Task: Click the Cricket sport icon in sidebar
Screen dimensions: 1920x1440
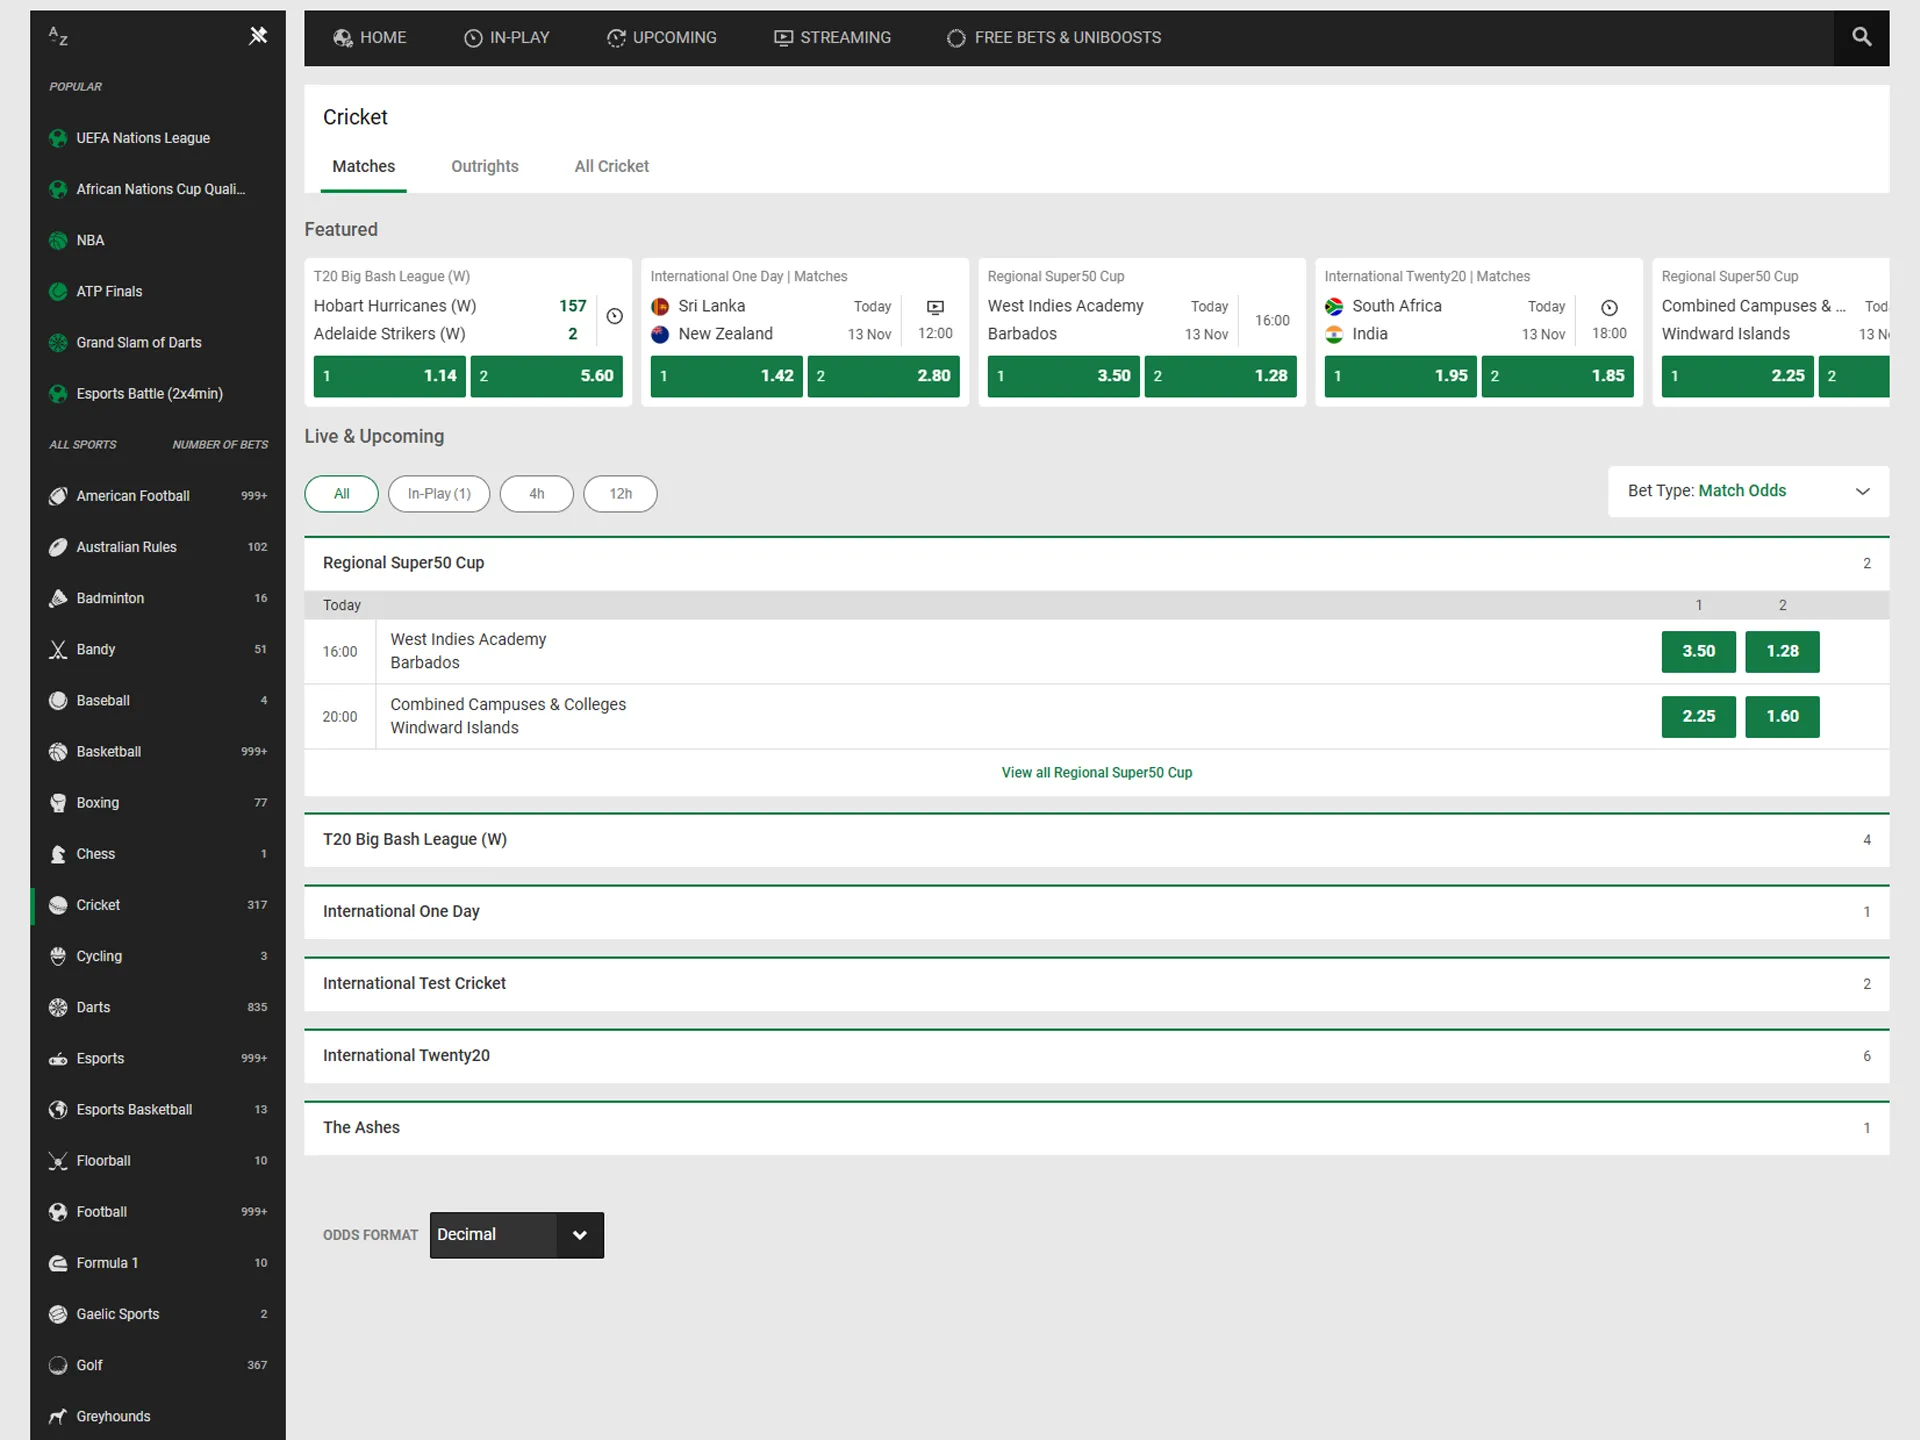Action: [x=57, y=905]
